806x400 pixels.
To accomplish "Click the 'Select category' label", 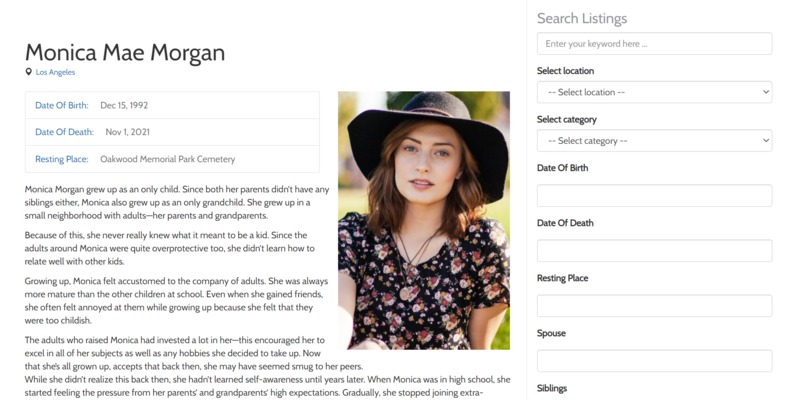I will point(567,119).
